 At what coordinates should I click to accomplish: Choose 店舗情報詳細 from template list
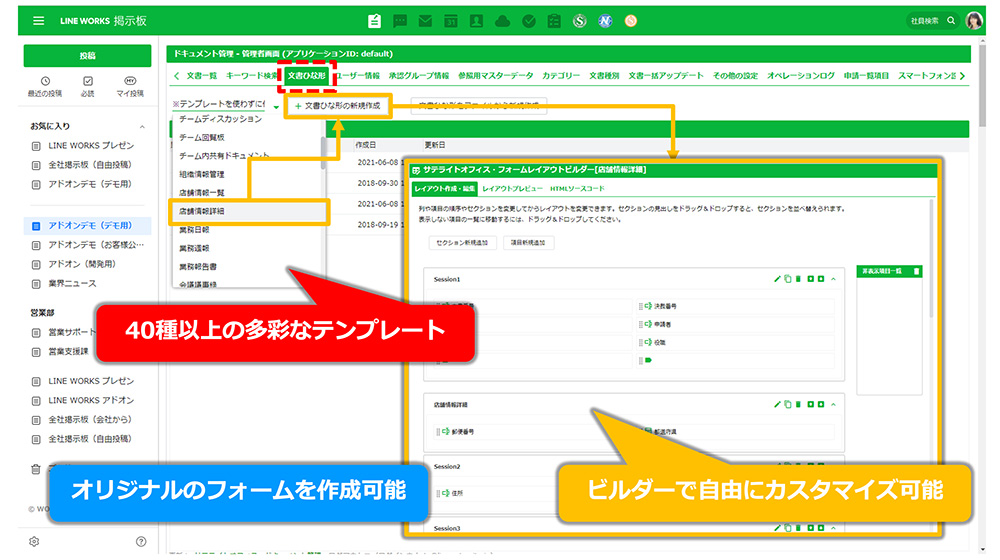tap(249, 211)
